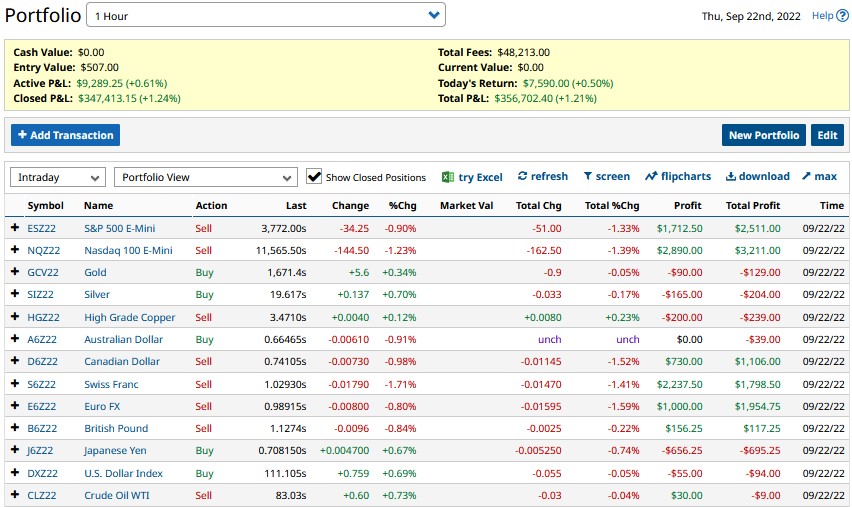Click ESZ22 Total Profit $2,511.00
The height and width of the screenshot is (507, 852).
point(757,228)
